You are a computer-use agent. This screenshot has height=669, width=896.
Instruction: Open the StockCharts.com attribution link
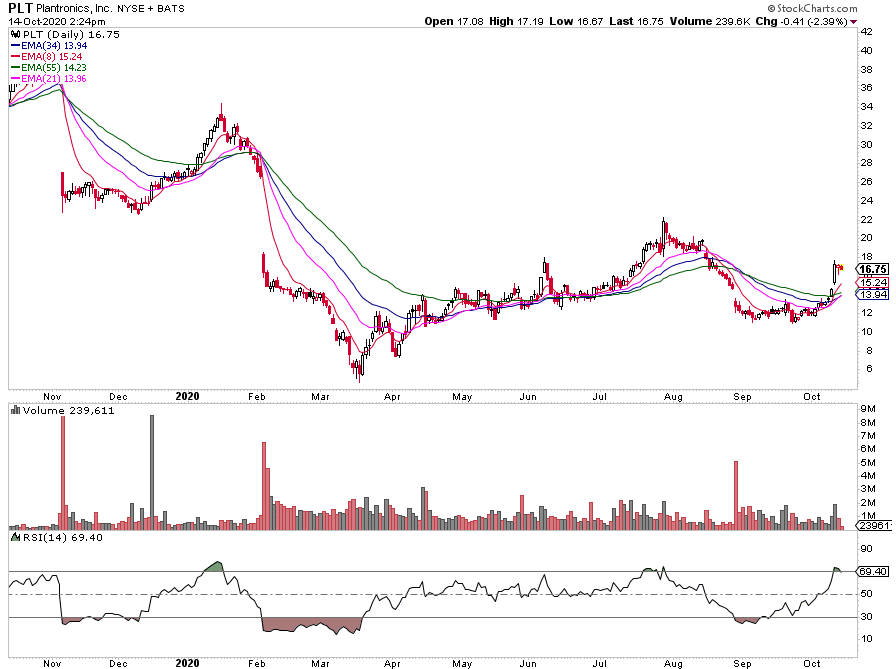tap(812, 8)
